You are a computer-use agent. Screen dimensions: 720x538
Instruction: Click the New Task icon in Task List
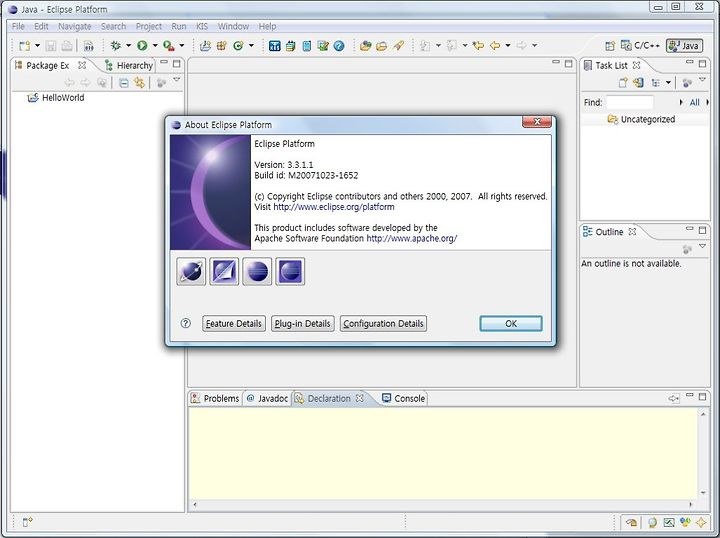623,83
